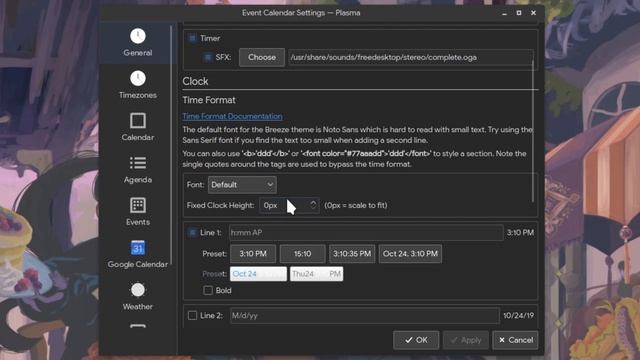Maximize the Event Calendar Settings window

pyautogui.click(x=519, y=13)
